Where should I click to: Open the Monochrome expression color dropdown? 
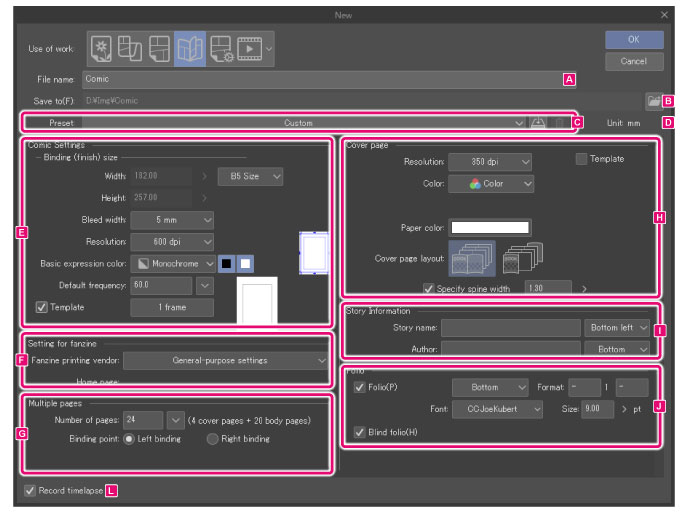click(x=173, y=264)
